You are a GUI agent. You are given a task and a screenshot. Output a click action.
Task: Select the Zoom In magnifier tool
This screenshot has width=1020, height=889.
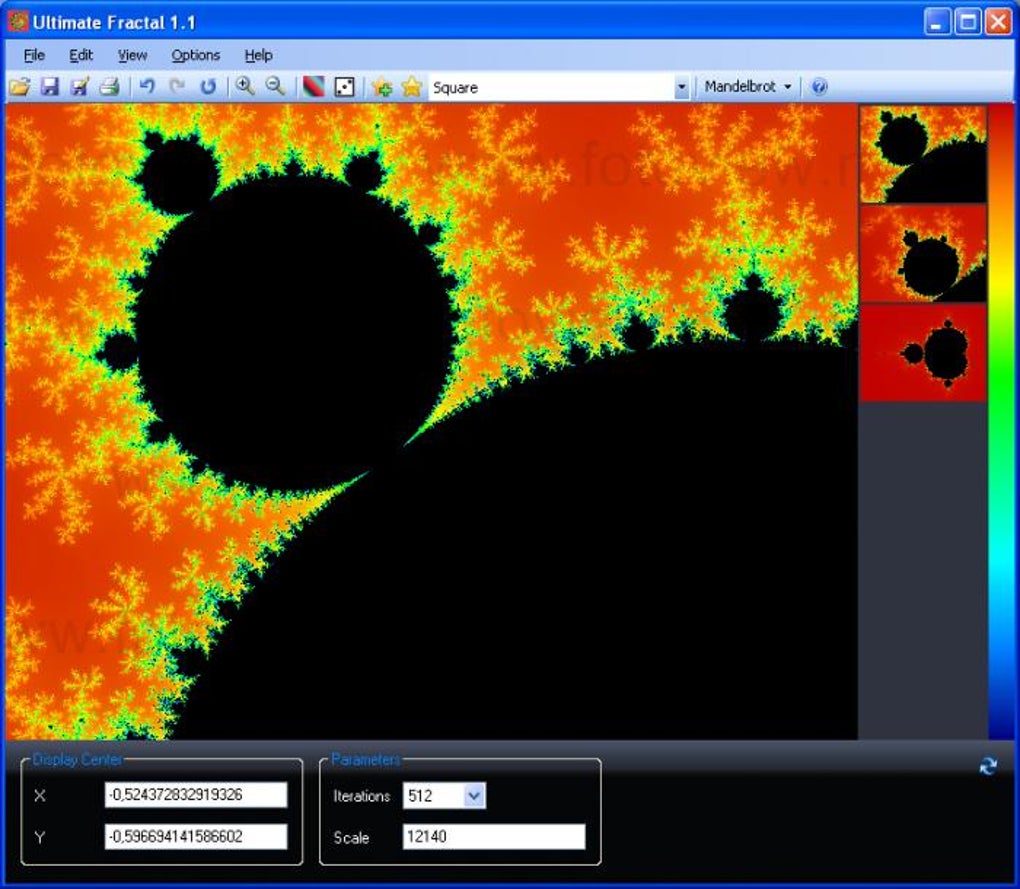pos(243,87)
